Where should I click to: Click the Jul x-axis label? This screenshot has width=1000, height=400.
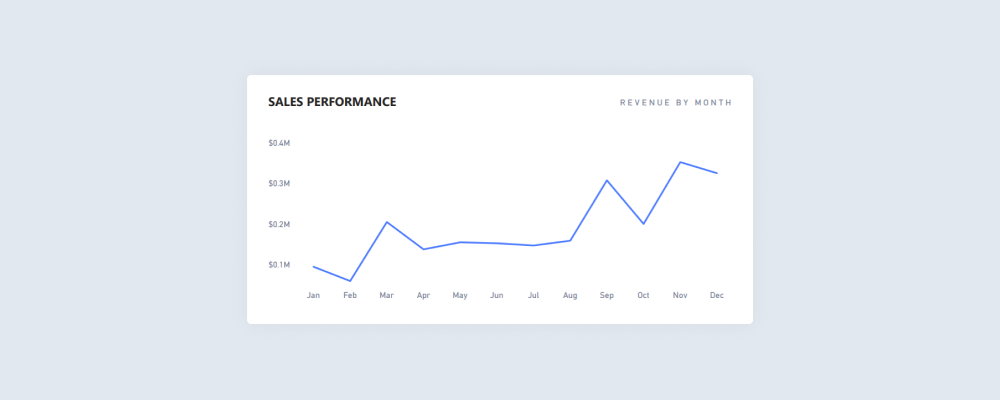pos(533,296)
